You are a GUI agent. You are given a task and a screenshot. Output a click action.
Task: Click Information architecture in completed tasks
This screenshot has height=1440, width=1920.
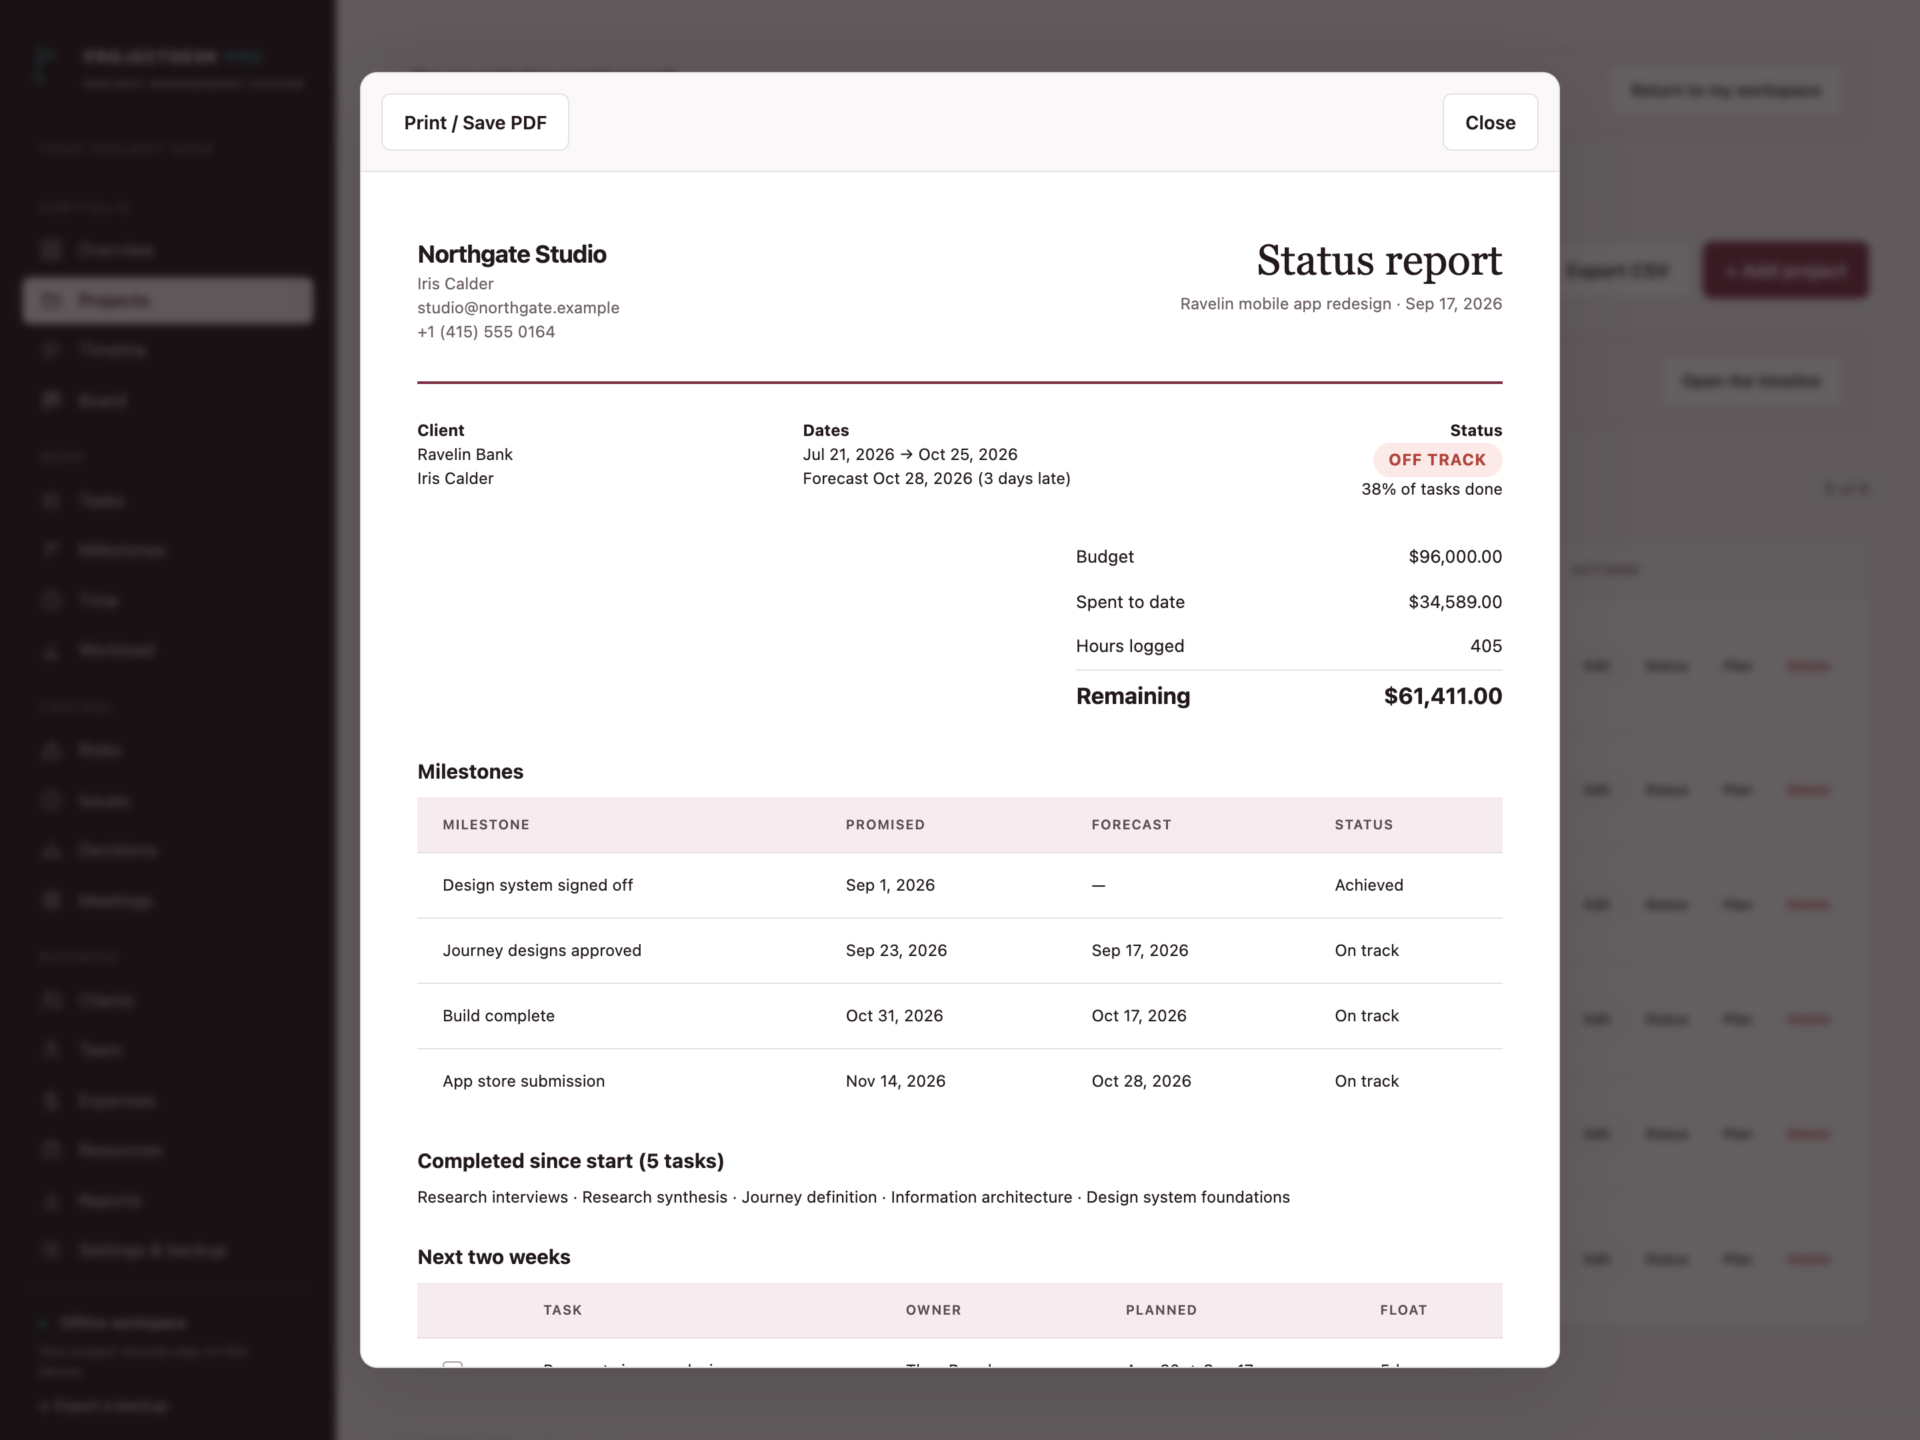[x=981, y=1197]
